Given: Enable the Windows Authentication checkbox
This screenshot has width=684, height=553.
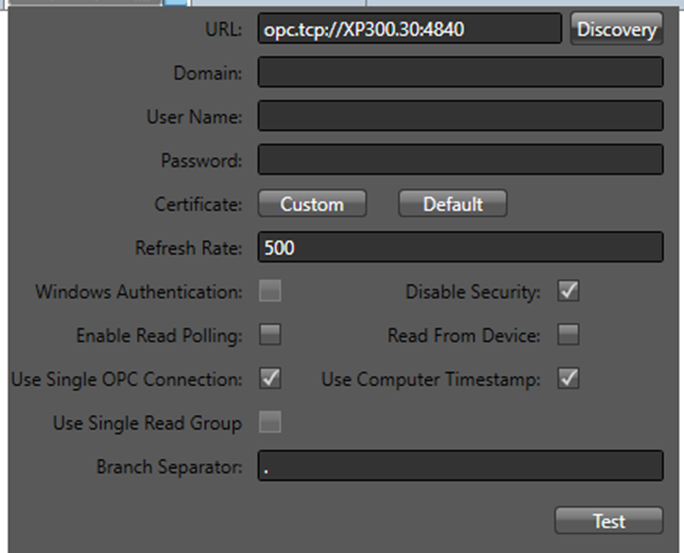Looking at the screenshot, I should [x=270, y=292].
